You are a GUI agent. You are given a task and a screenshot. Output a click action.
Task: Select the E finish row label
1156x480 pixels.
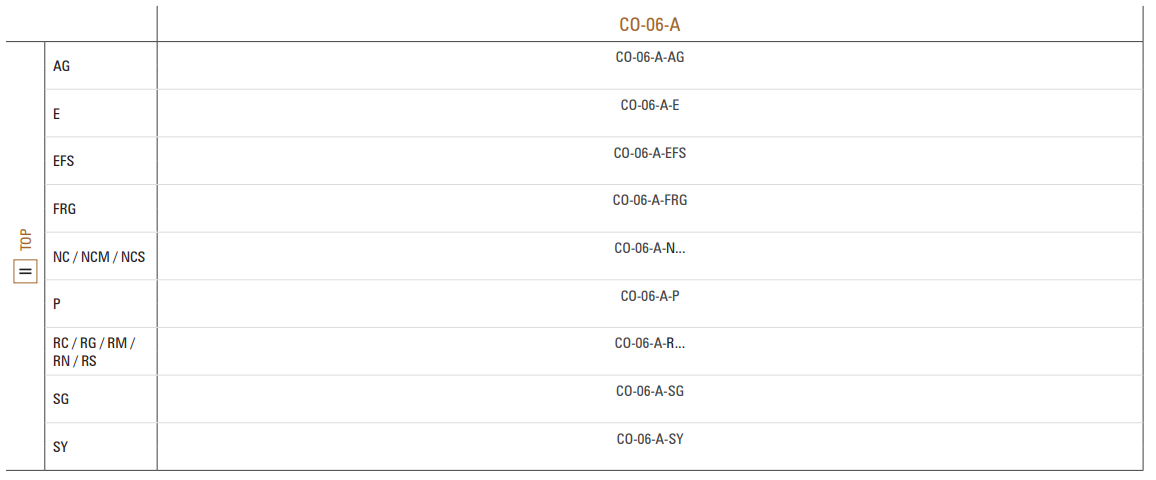coord(57,114)
